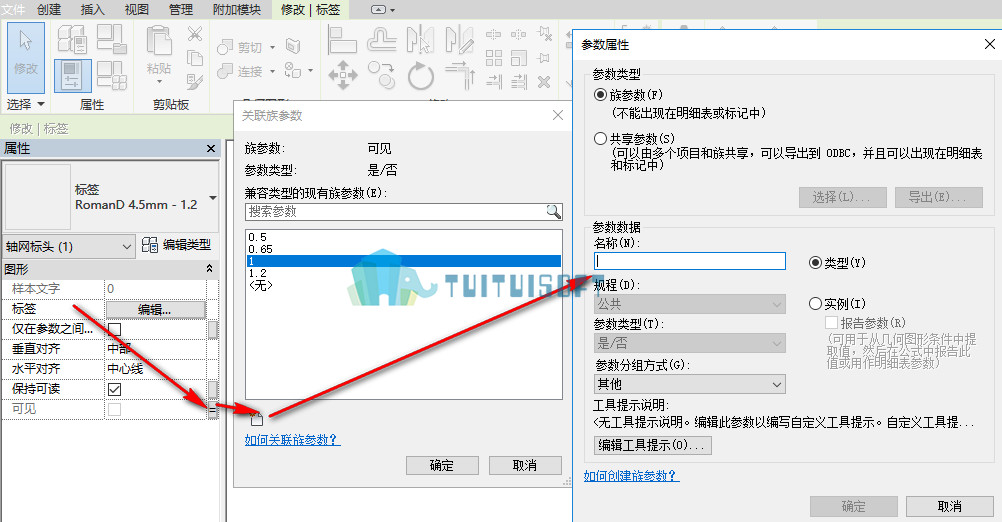Open the 规程(D) 公共 dropdown
The width and height of the screenshot is (1002, 522).
point(690,304)
